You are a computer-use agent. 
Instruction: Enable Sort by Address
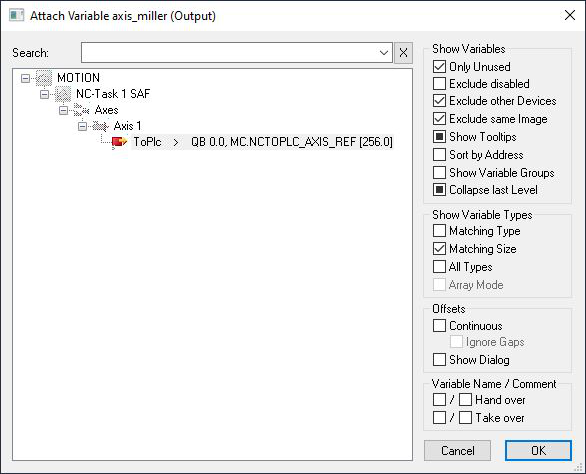[439, 154]
